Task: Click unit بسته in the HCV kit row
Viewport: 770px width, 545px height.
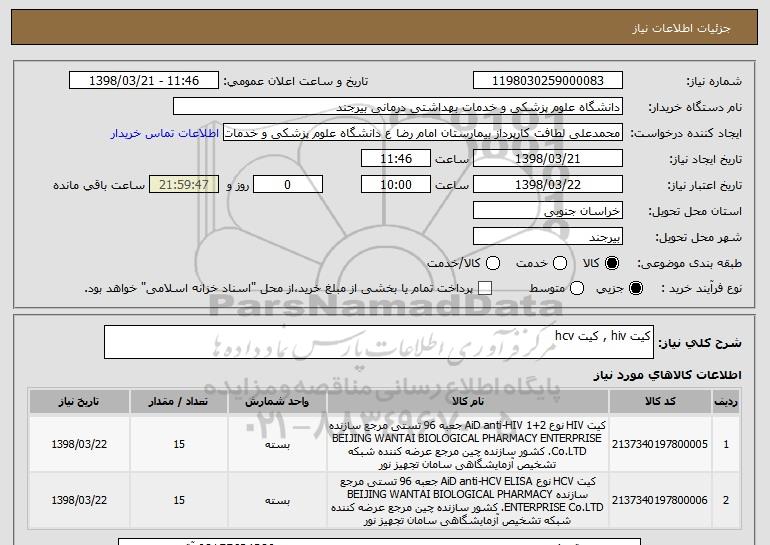Action: [x=277, y=501]
